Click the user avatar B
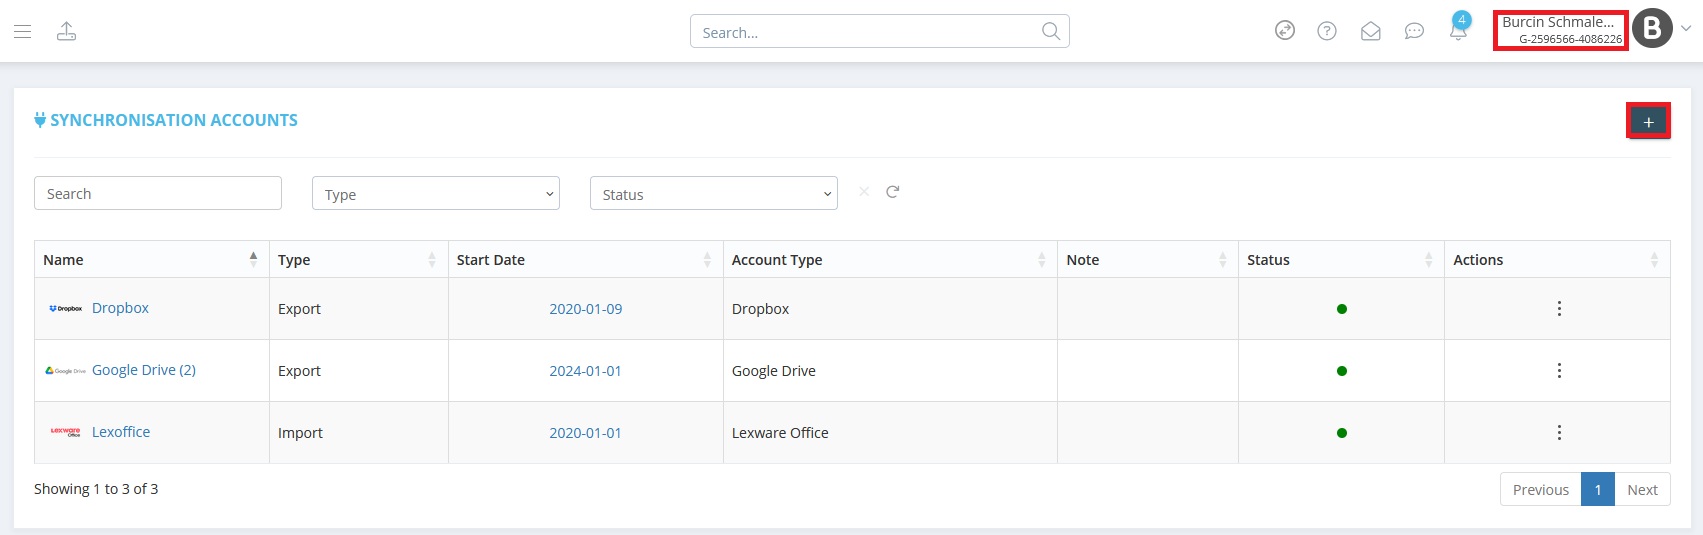The height and width of the screenshot is (535, 1703). pos(1653,29)
